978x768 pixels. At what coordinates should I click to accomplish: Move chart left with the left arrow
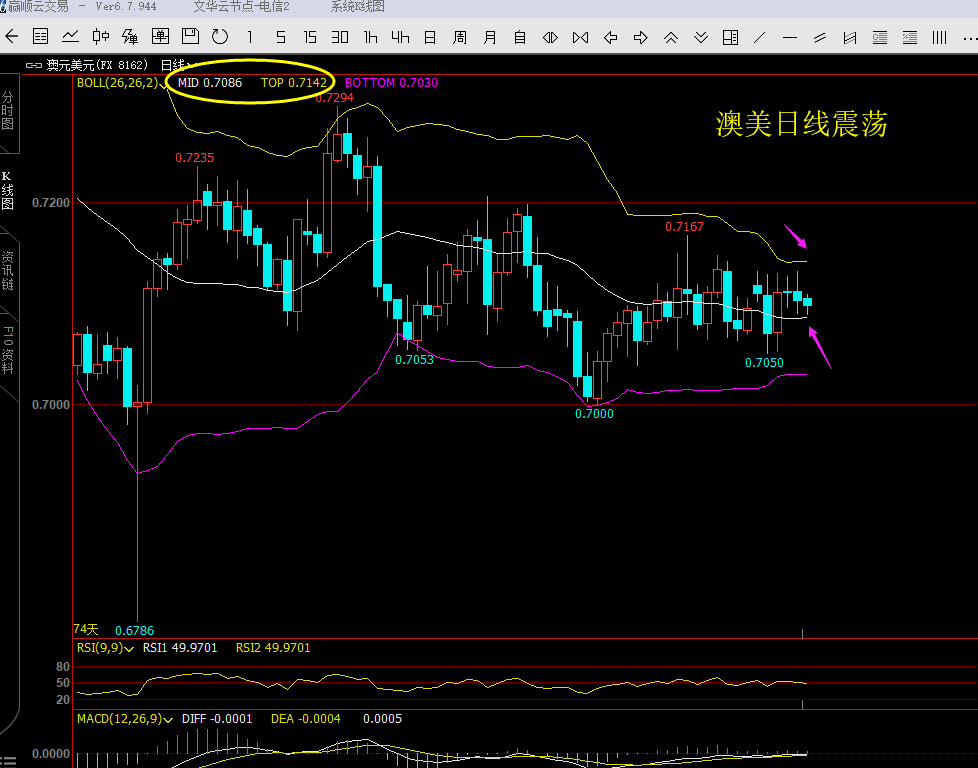coord(611,37)
